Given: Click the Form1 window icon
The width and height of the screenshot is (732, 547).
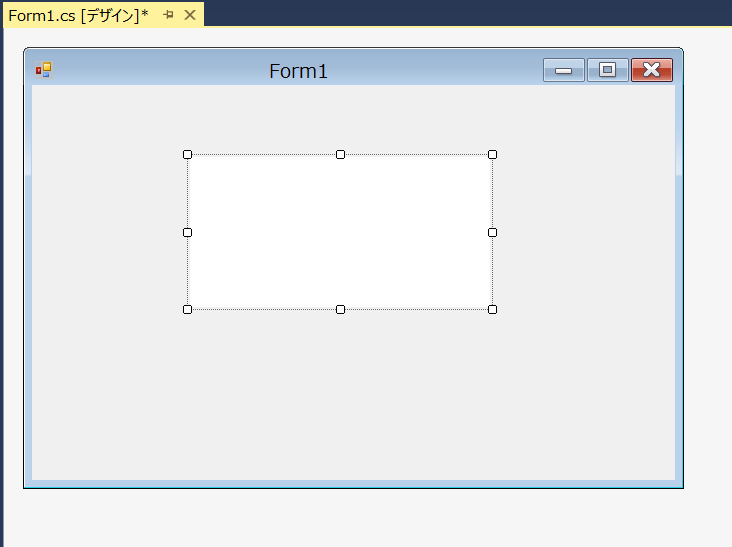Looking at the screenshot, I should point(44,70).
